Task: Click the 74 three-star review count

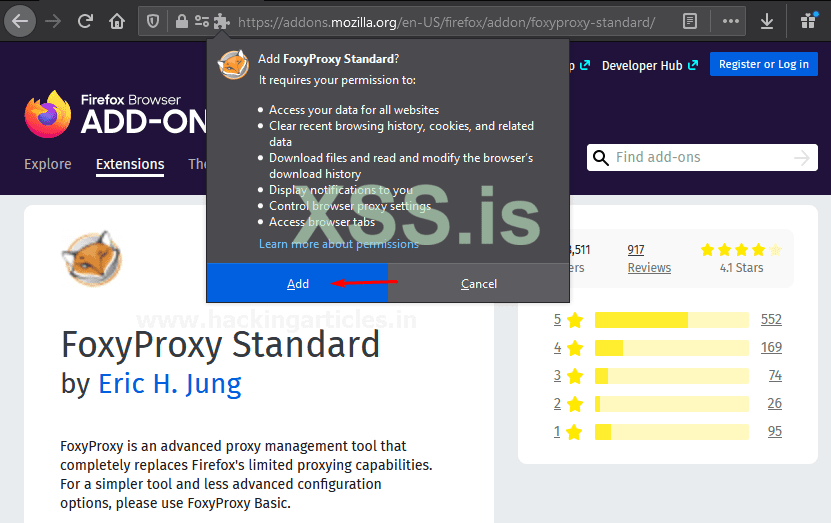Action: tap(775, 376)
